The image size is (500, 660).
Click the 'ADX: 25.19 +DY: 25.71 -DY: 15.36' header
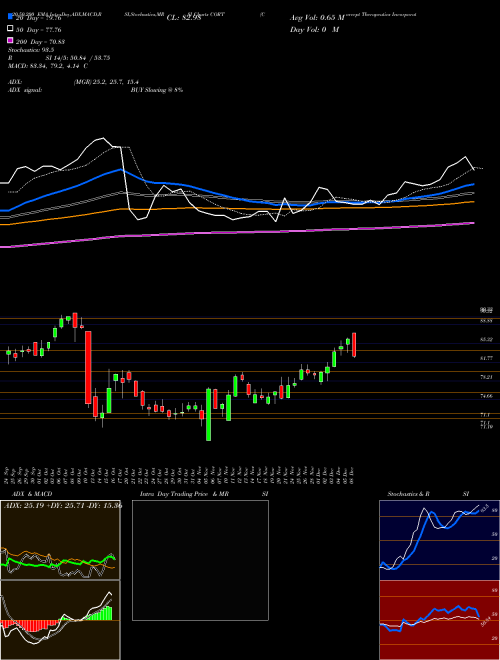[x=63, y=505]
